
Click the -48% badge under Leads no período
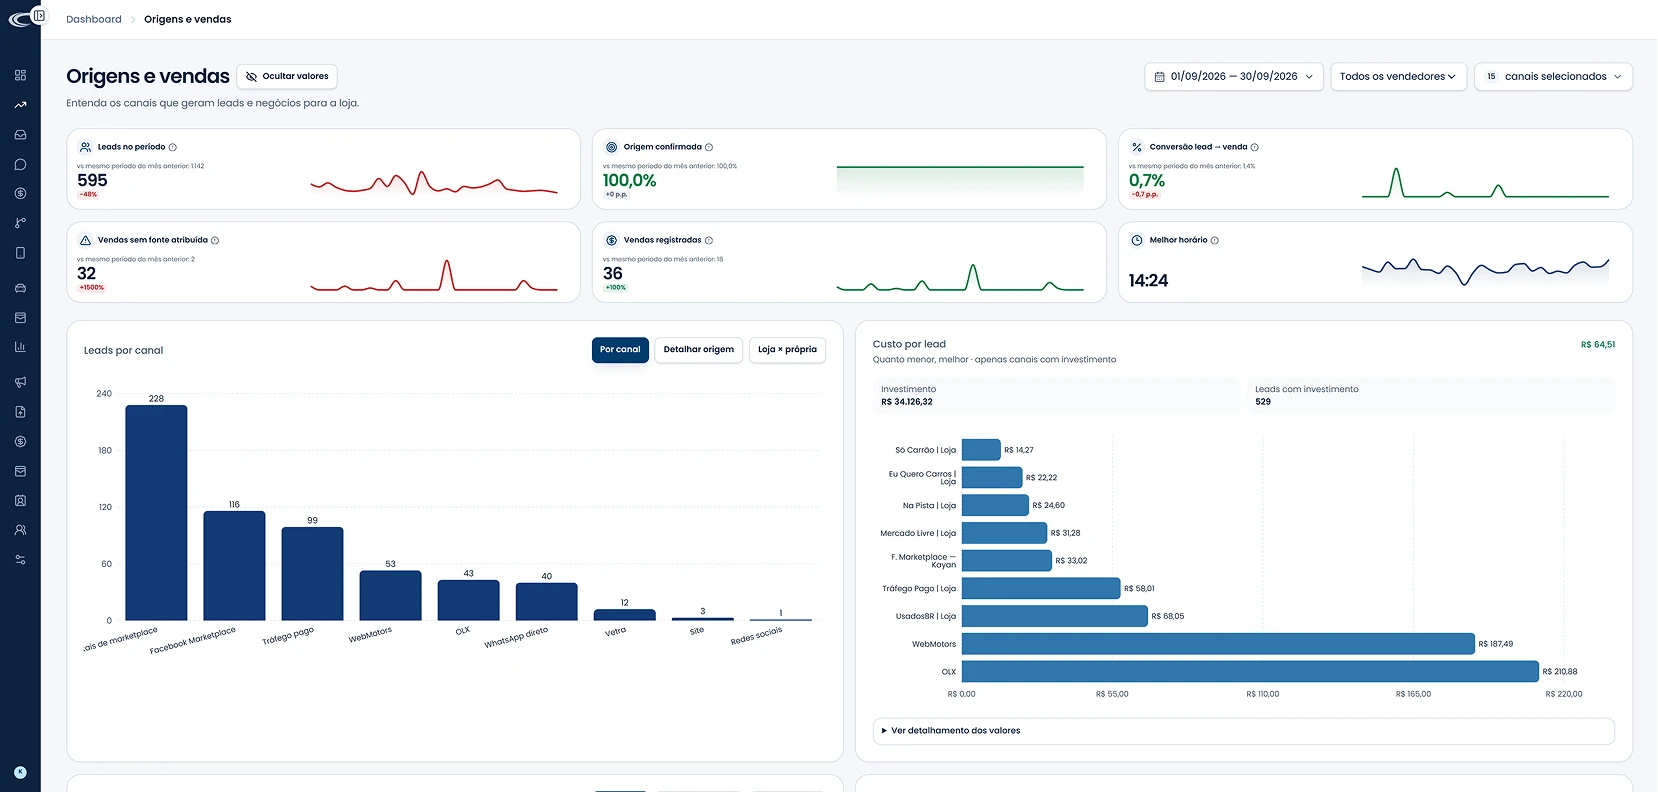[89, 195]
